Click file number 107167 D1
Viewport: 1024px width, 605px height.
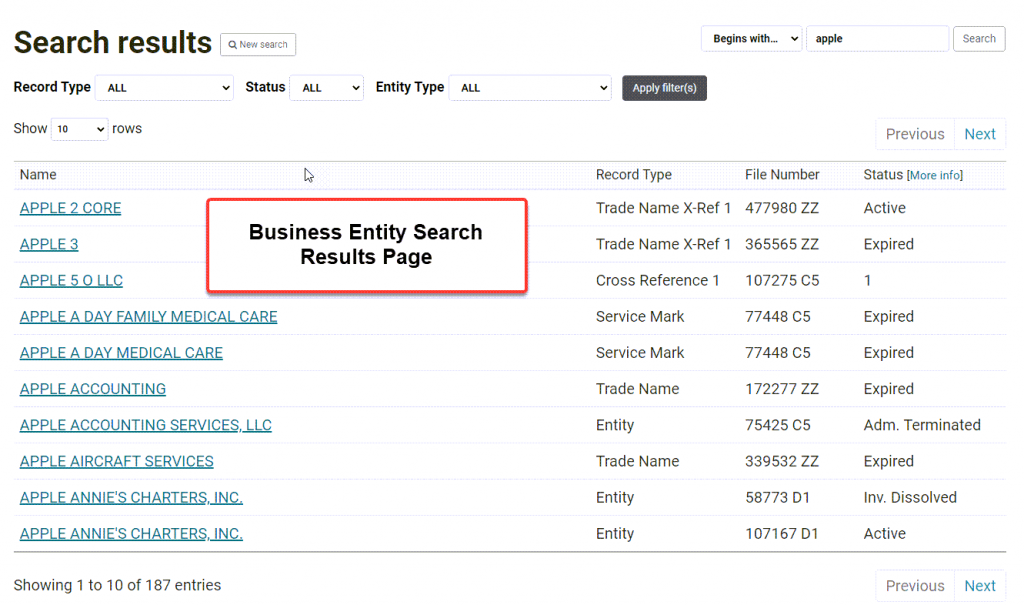tap(782, 534)
